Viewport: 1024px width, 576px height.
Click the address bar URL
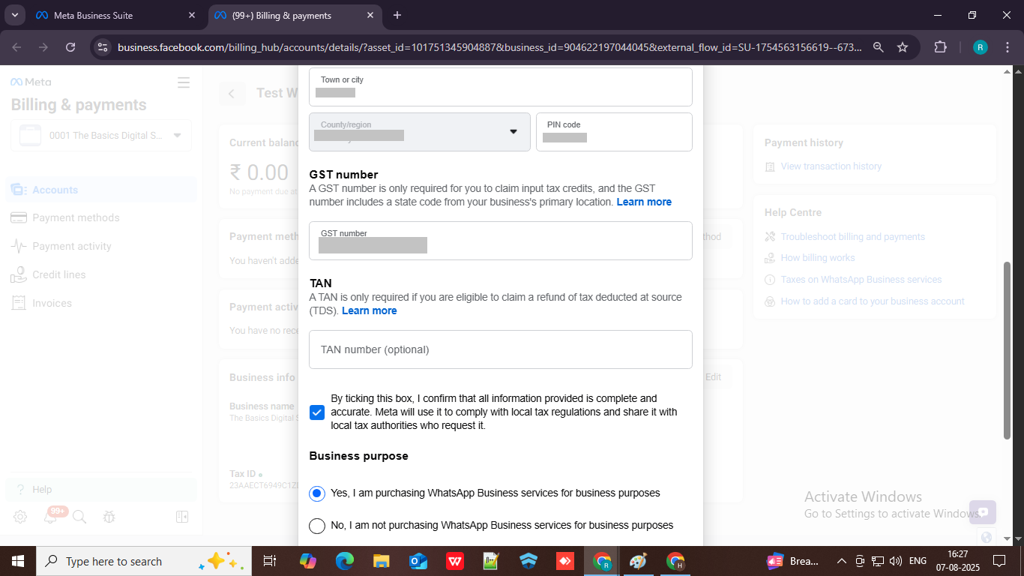click(x=489, y=47)
